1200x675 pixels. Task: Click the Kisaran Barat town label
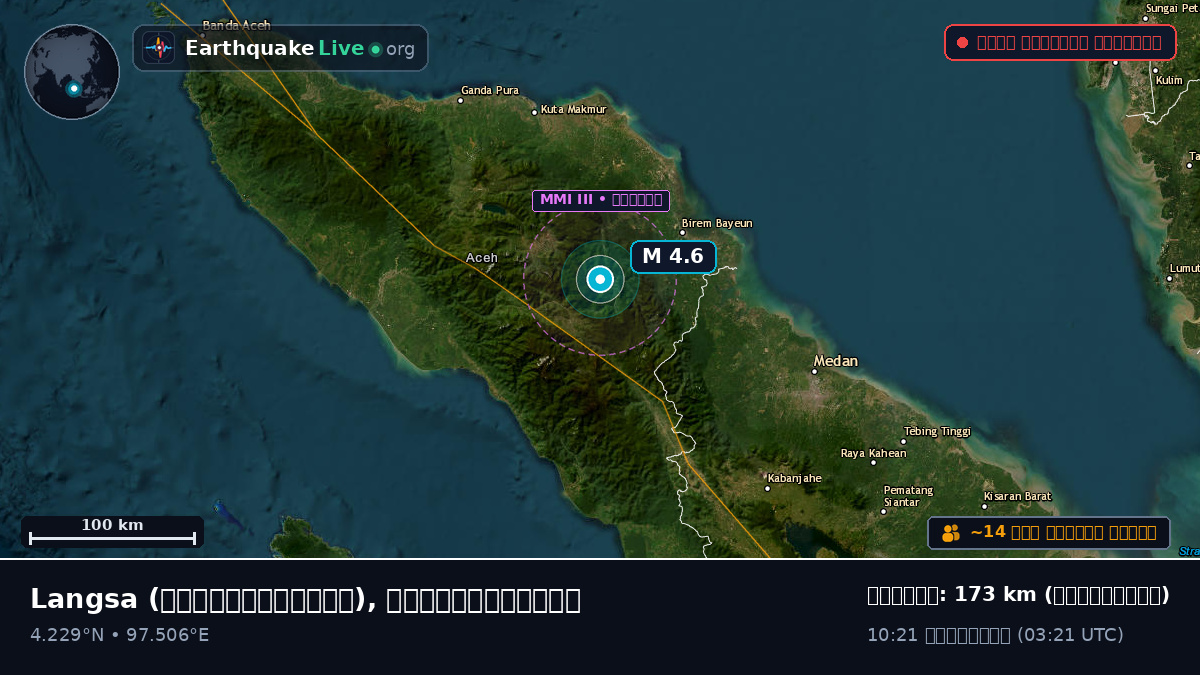pos(1017,496)
